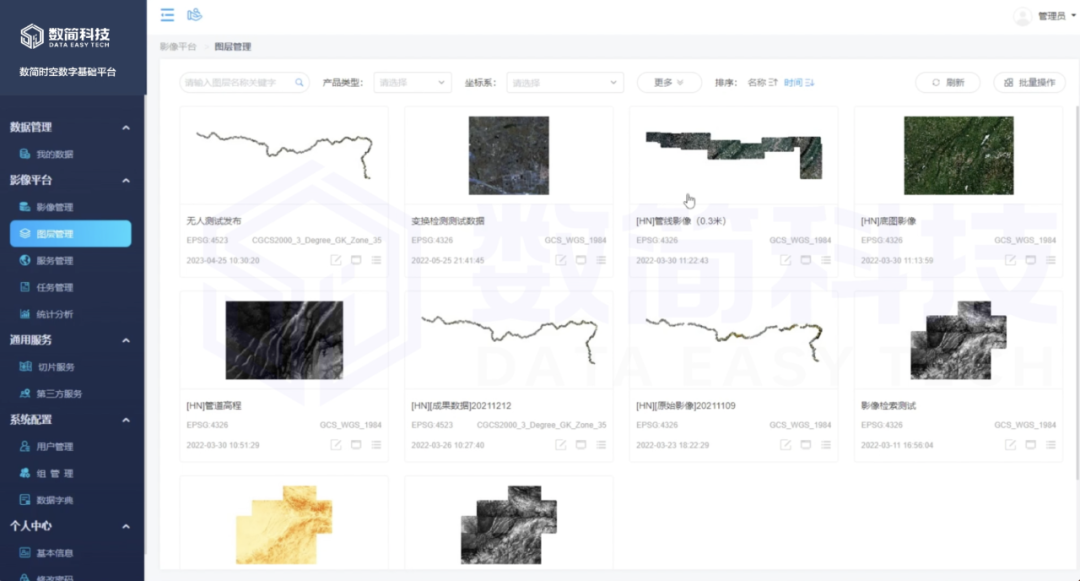Collapse the 系统配置 sidebar section
Screen dimensions: 1080x581
pyautogui.click(x=126, y=420)
